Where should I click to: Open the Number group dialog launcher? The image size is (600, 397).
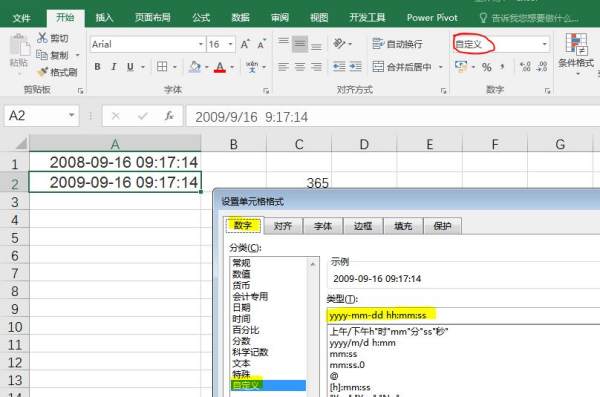point(548,91)
